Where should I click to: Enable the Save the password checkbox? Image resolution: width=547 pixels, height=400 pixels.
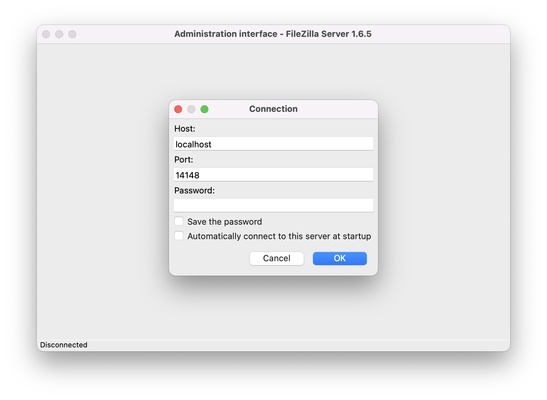(179, 221)
